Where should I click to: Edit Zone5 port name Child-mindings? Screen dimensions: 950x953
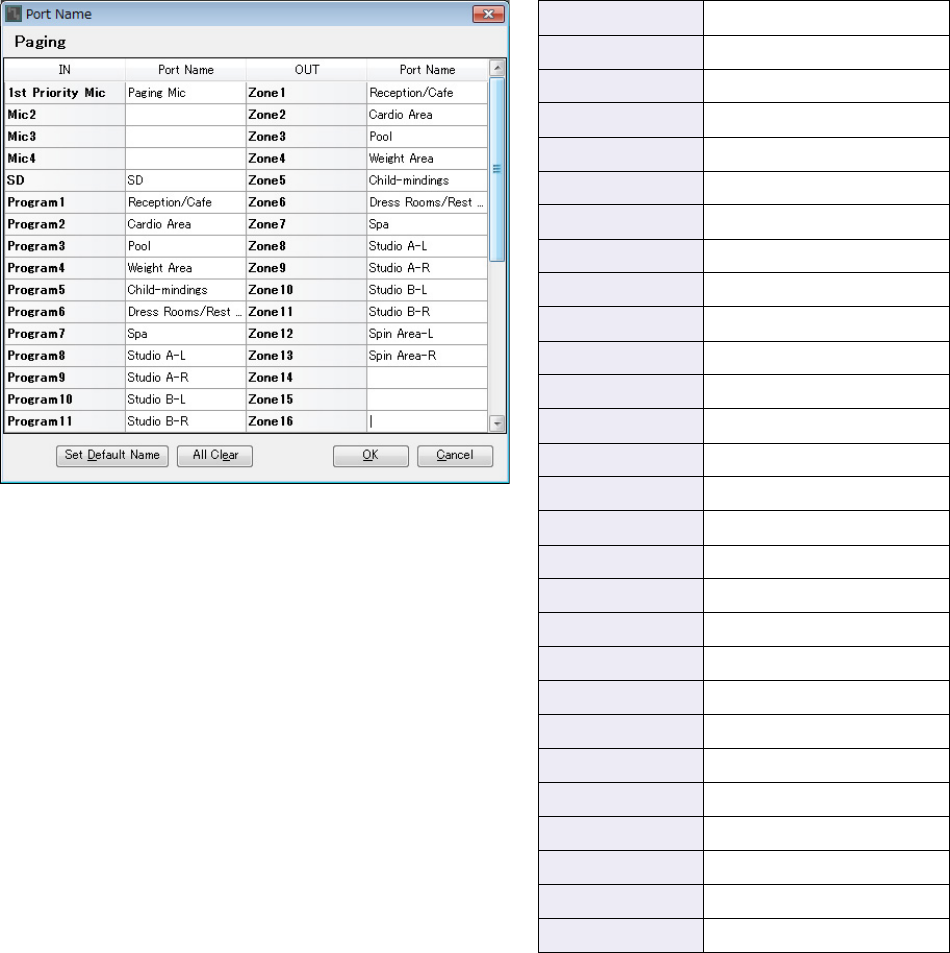pyautogui.click(x=427, y=180)
